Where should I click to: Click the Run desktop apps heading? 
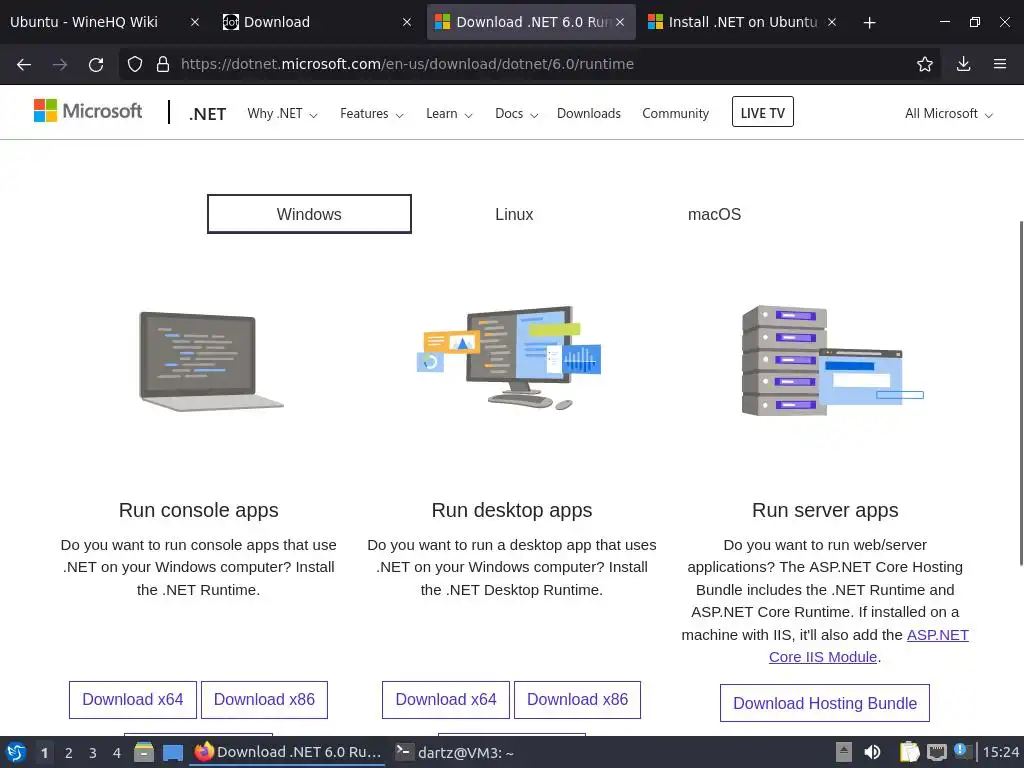coord(512,510)
